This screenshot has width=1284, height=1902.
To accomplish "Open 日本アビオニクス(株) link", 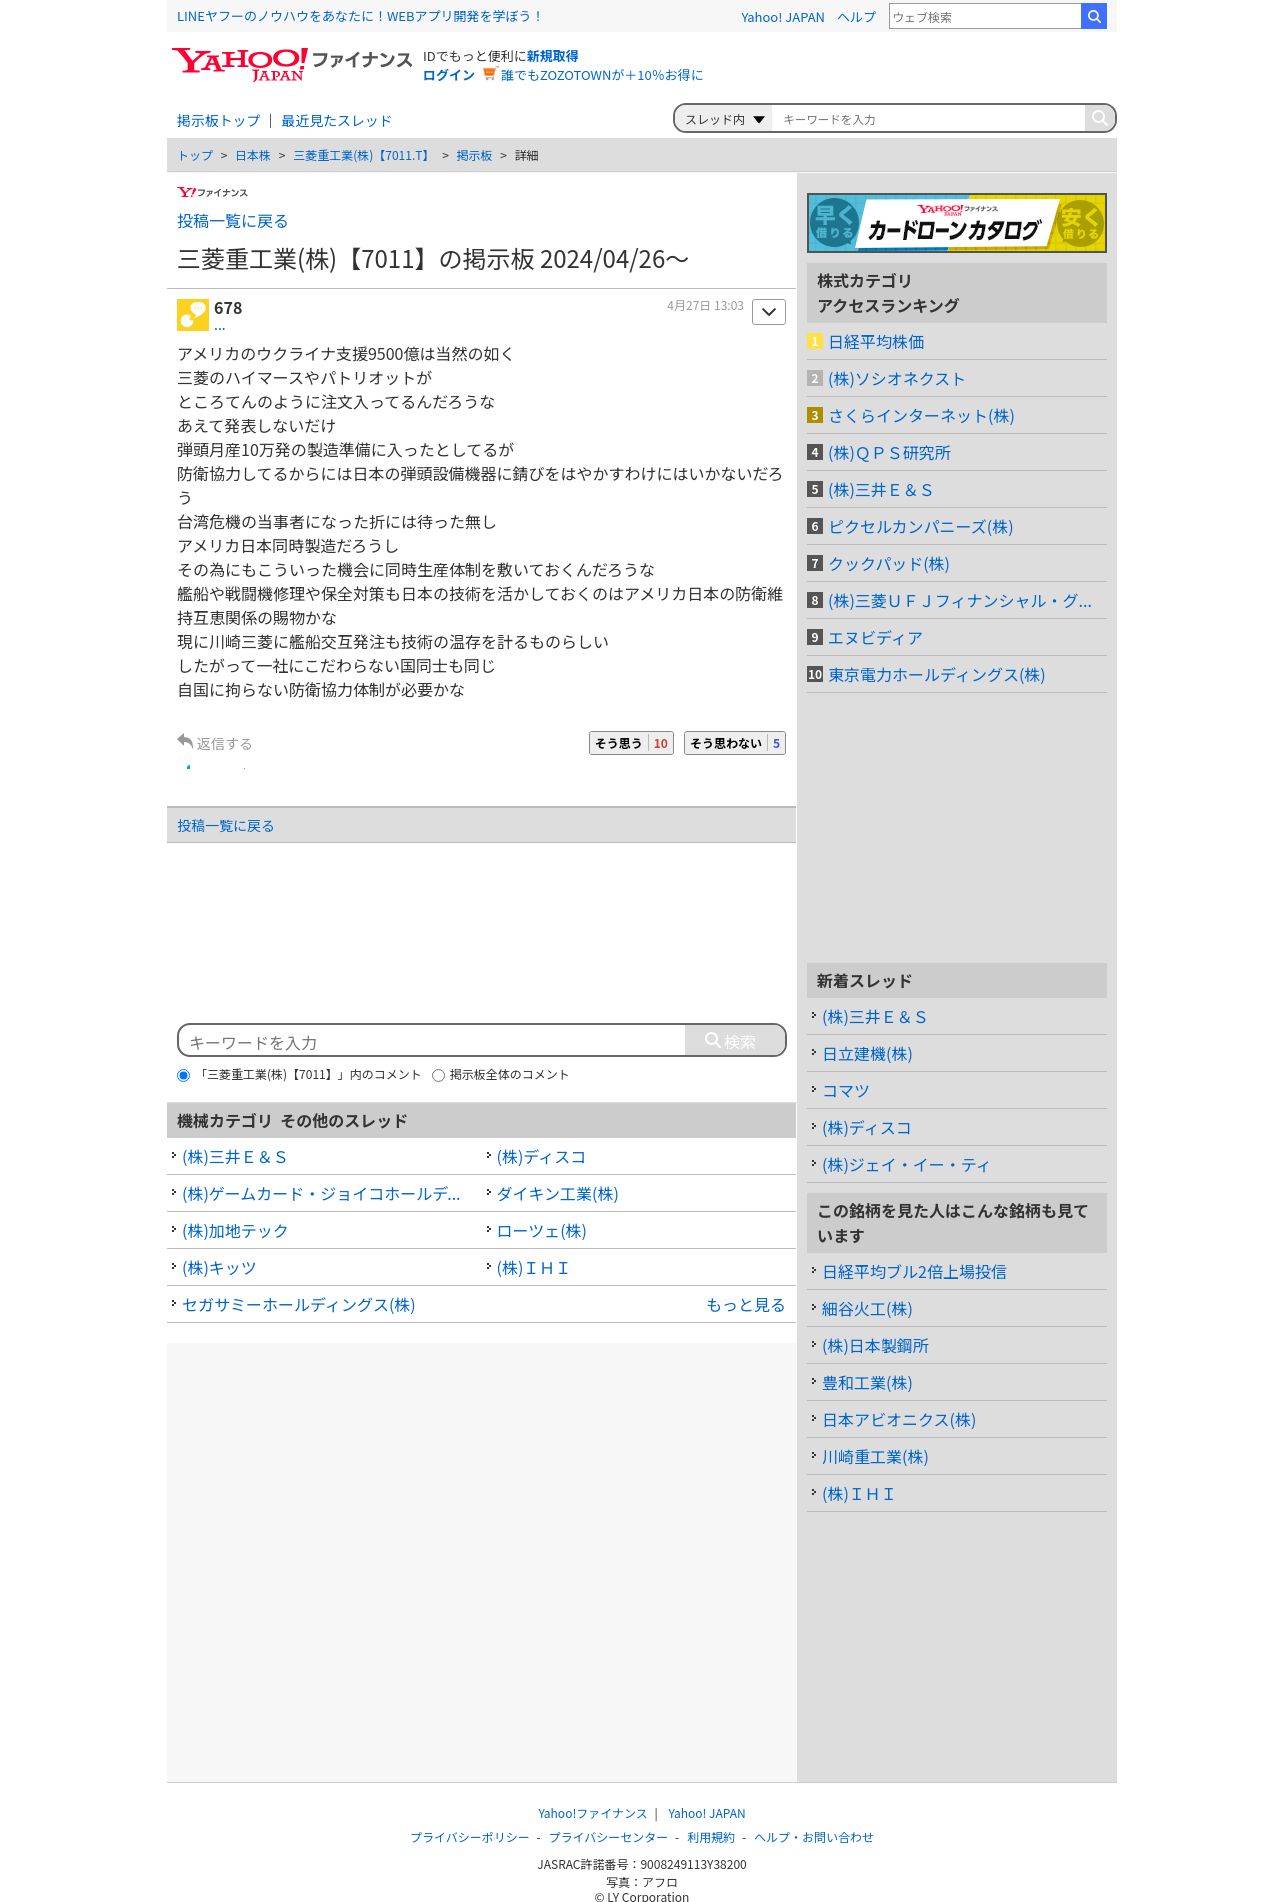I will point(899,1420).
